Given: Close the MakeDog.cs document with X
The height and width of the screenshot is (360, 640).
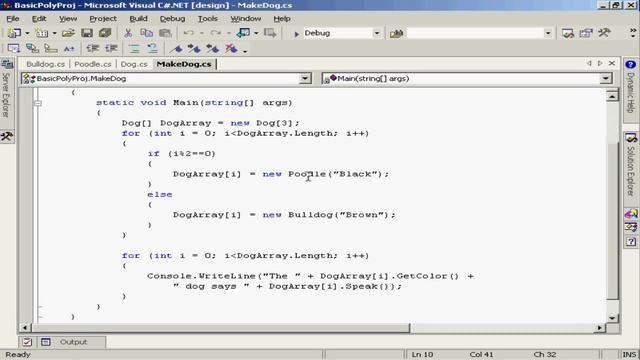Looking at the screenshot, I should 611,63.
